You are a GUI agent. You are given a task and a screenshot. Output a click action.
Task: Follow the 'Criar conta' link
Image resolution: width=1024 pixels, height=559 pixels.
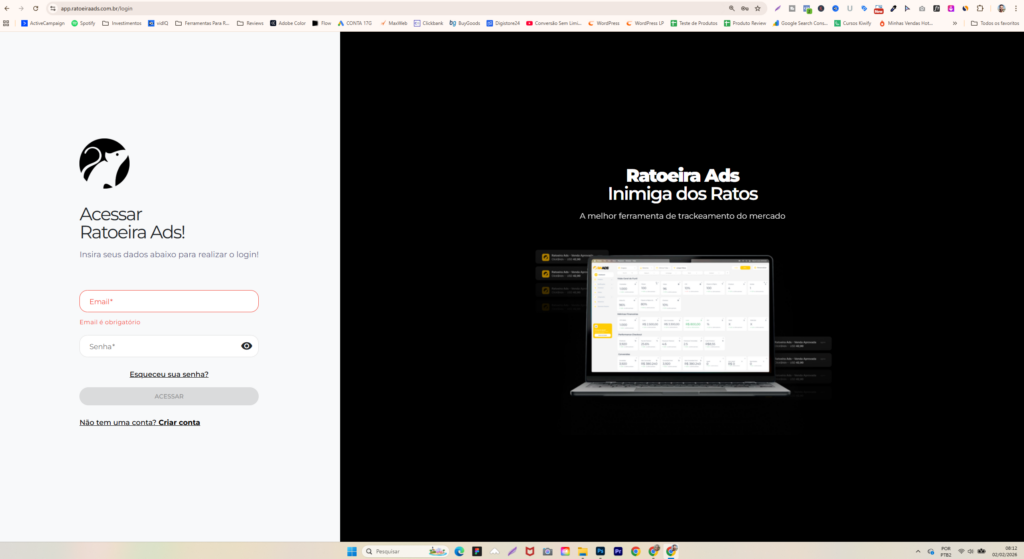point(179,423)
